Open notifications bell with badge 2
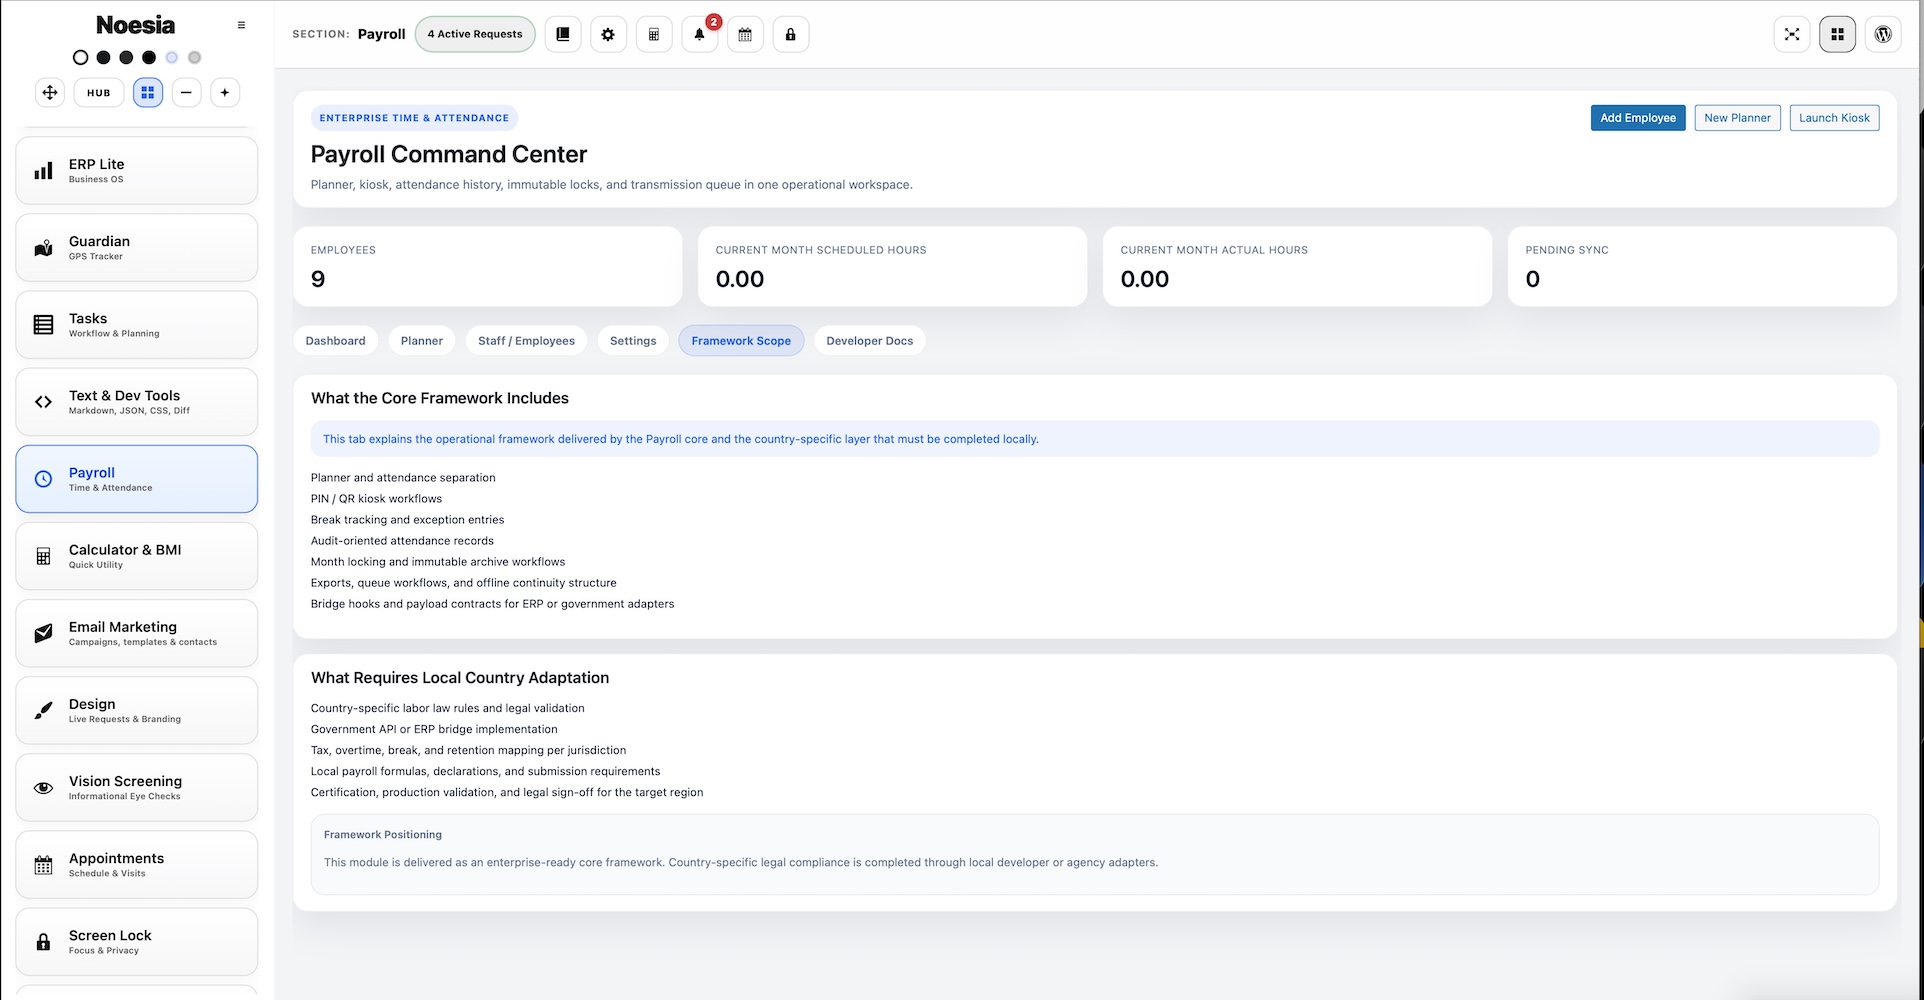Viewport: 1924px width, 1000px height. point(700,34)
